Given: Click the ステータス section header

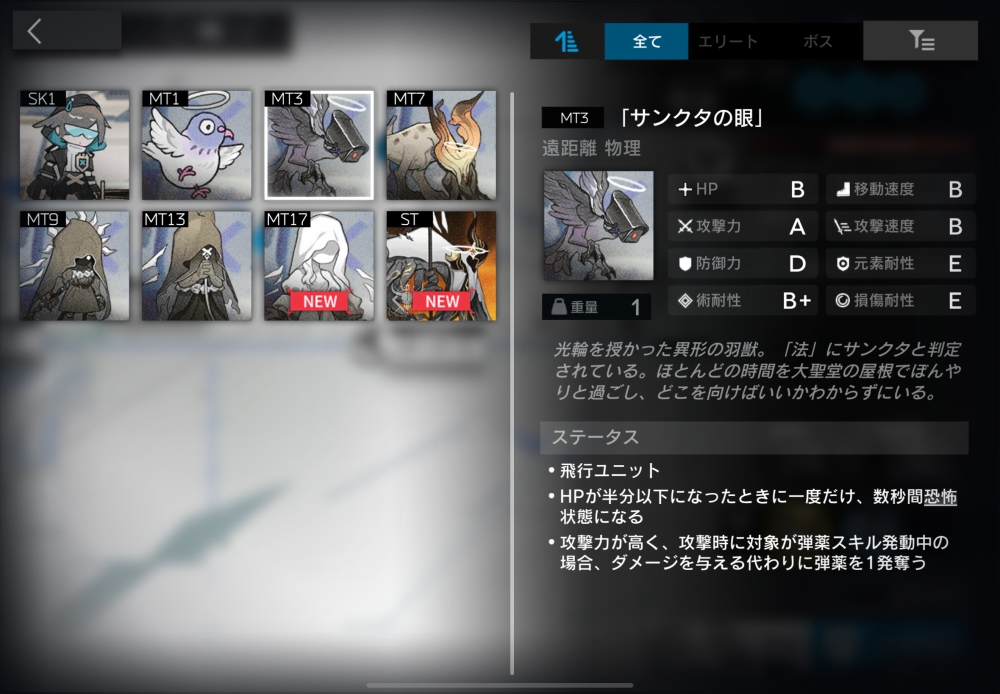Looking at the screenshot, I should coord(754,438).
